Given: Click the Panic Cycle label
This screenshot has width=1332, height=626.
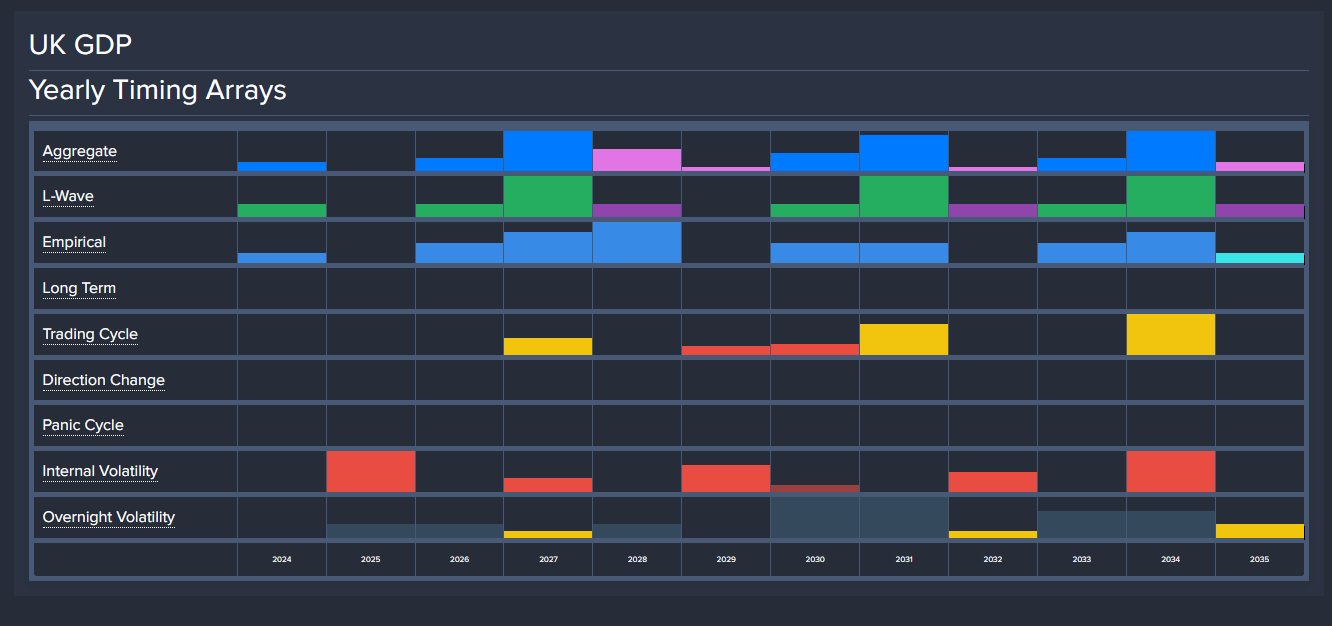Looking at the screenshot, I should point(83,426).
